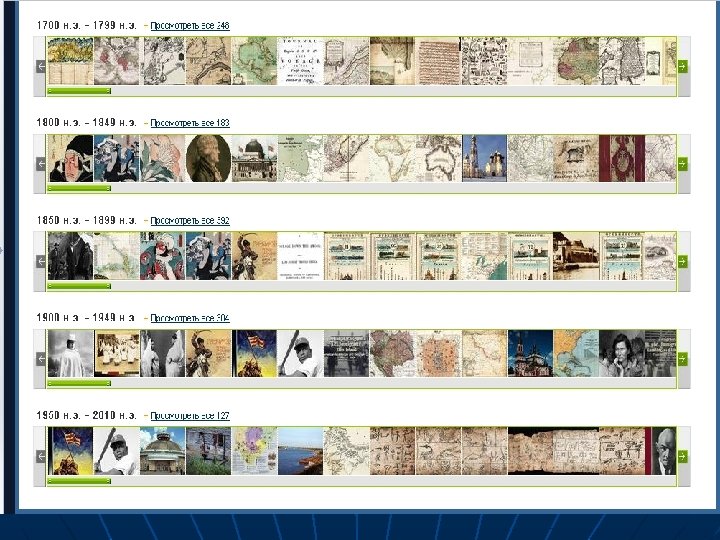Viewport: 720px width, 540px height.
Task: Click left arrow of 1850–1899 row
Action: pyautogui.click(x=41, y=262)
